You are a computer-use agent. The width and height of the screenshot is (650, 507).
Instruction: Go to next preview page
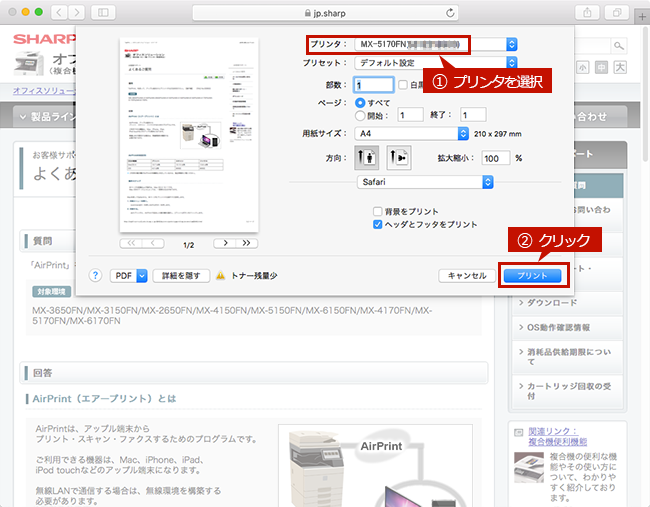(x=225, y=243)
